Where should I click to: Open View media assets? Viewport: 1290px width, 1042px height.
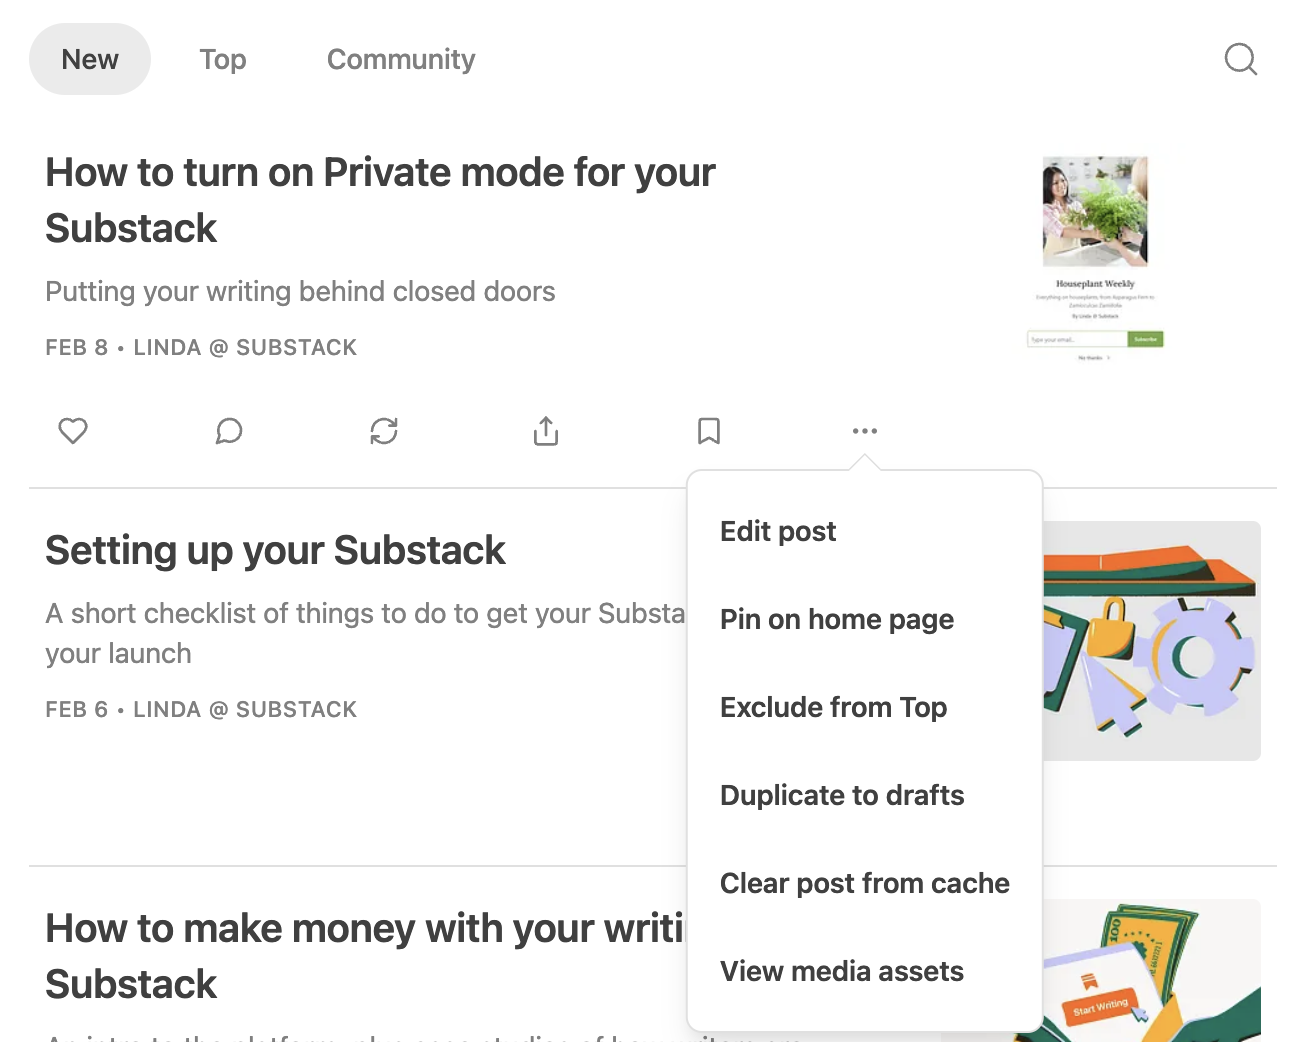pos(842,971)
